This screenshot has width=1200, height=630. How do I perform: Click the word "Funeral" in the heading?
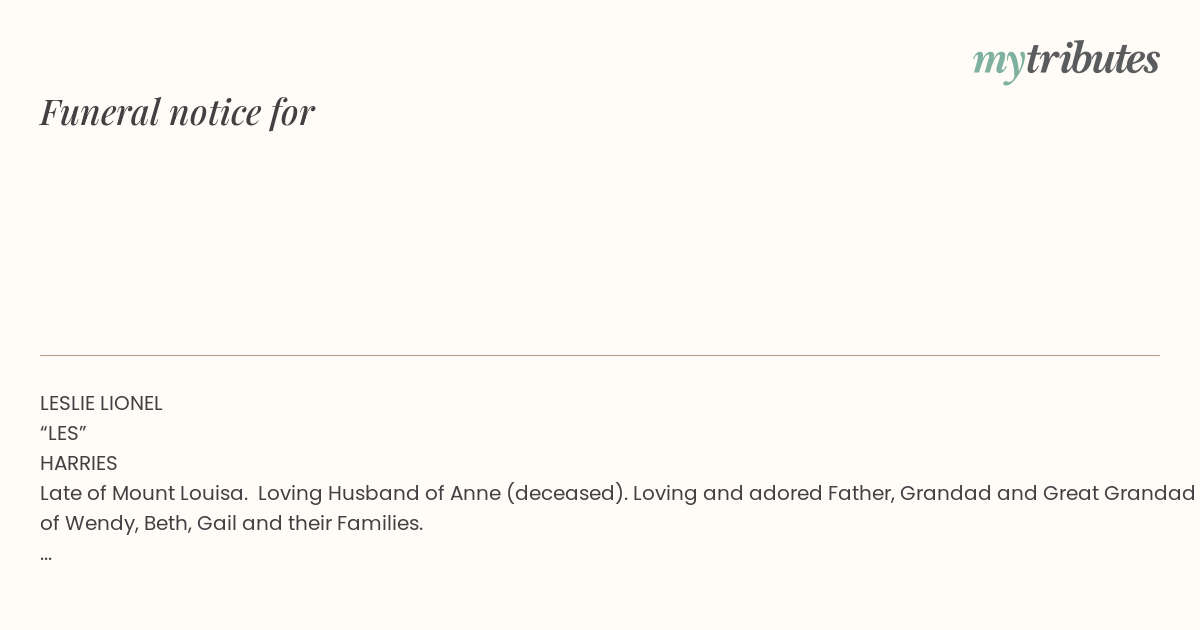[x=100, y=112]
